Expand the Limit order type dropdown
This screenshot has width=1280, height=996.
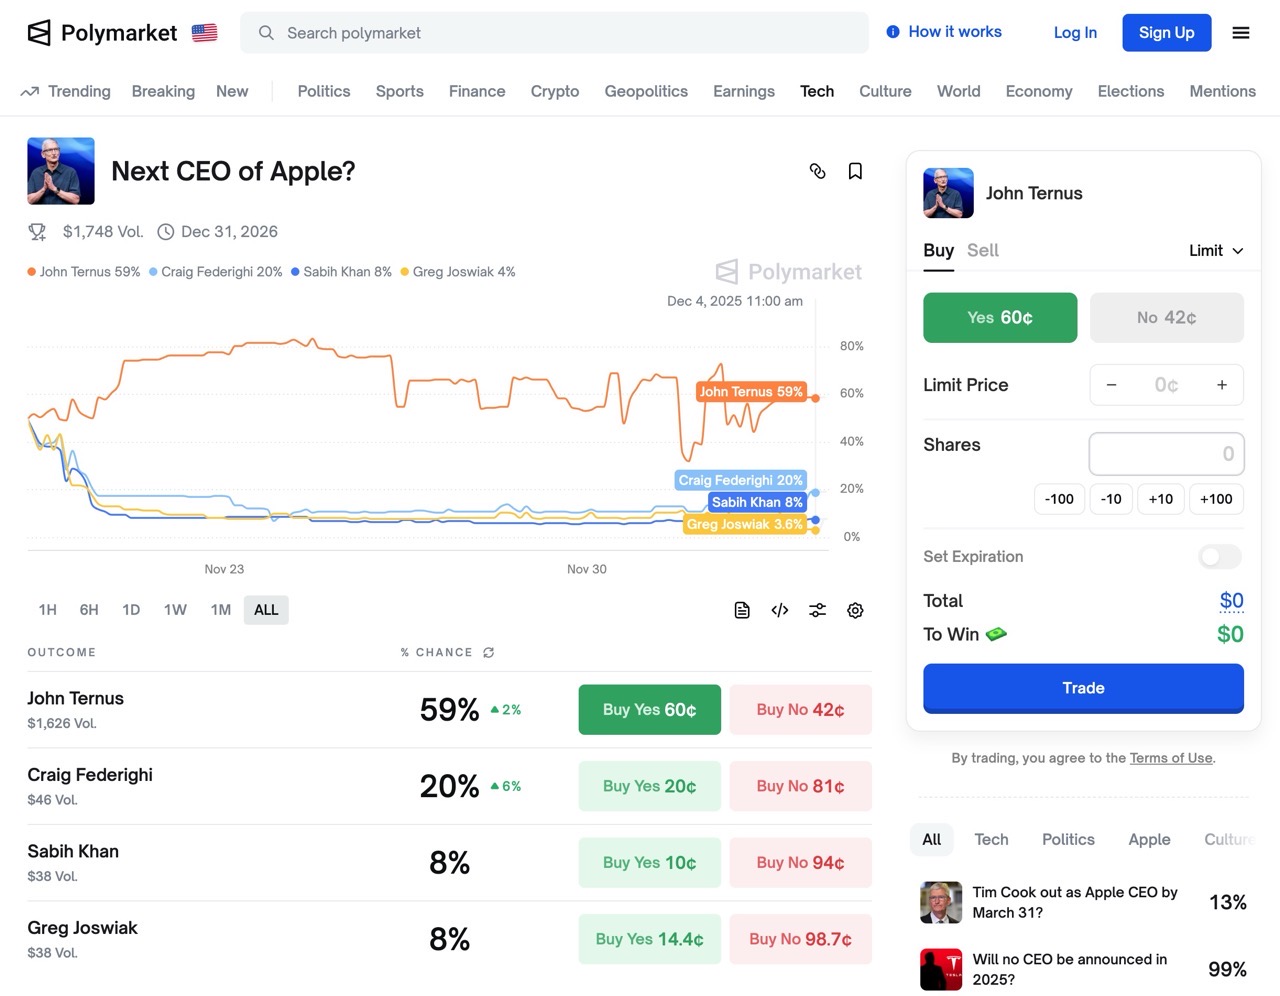point(1216,251)
